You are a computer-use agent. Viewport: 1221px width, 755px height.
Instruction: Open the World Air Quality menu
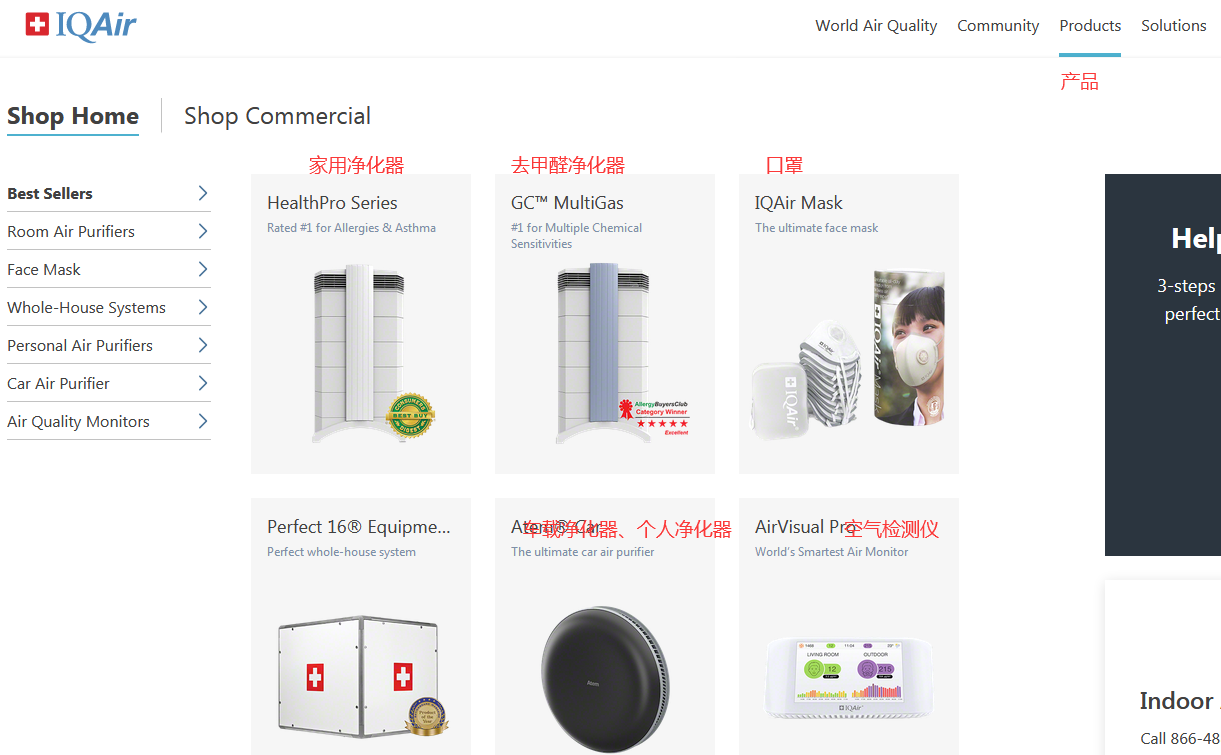click(x=876, y=26)
